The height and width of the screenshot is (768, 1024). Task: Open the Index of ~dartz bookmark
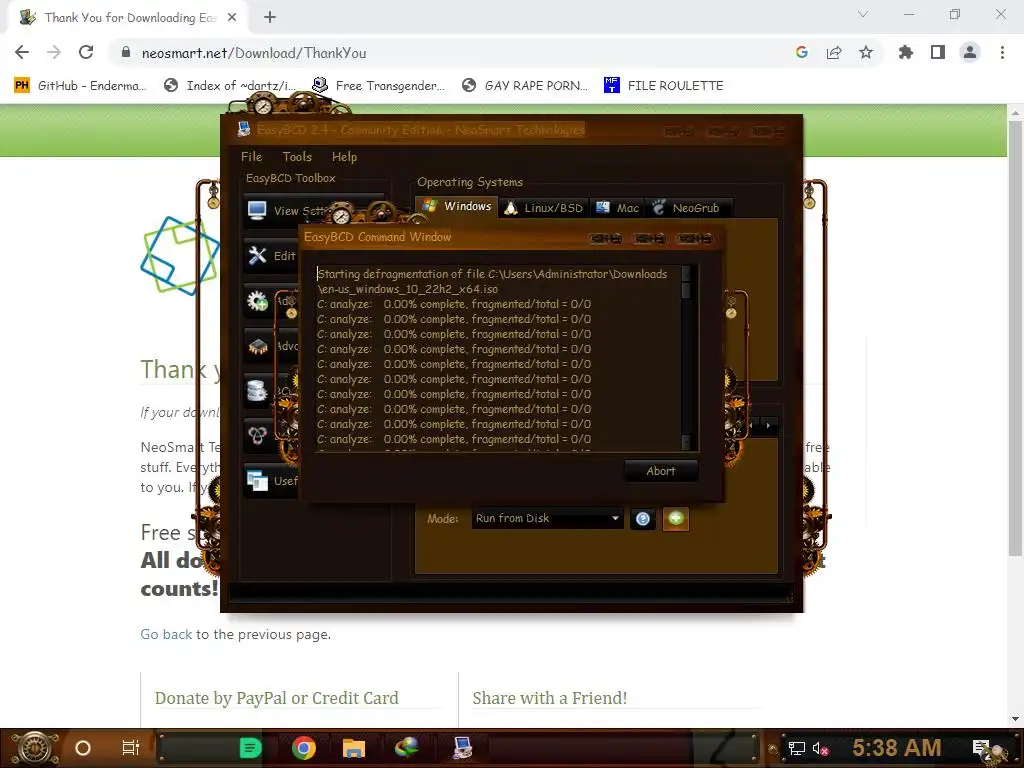pyautogui.click(x=229, y=86)
